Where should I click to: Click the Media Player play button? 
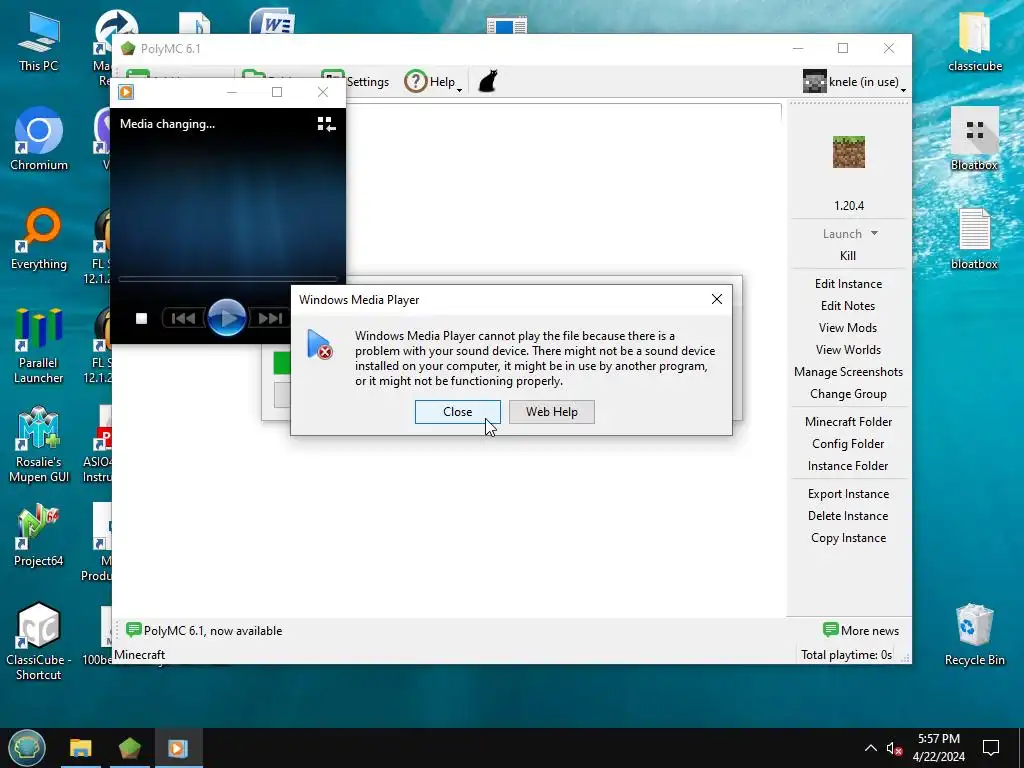[x=227, y=318]
